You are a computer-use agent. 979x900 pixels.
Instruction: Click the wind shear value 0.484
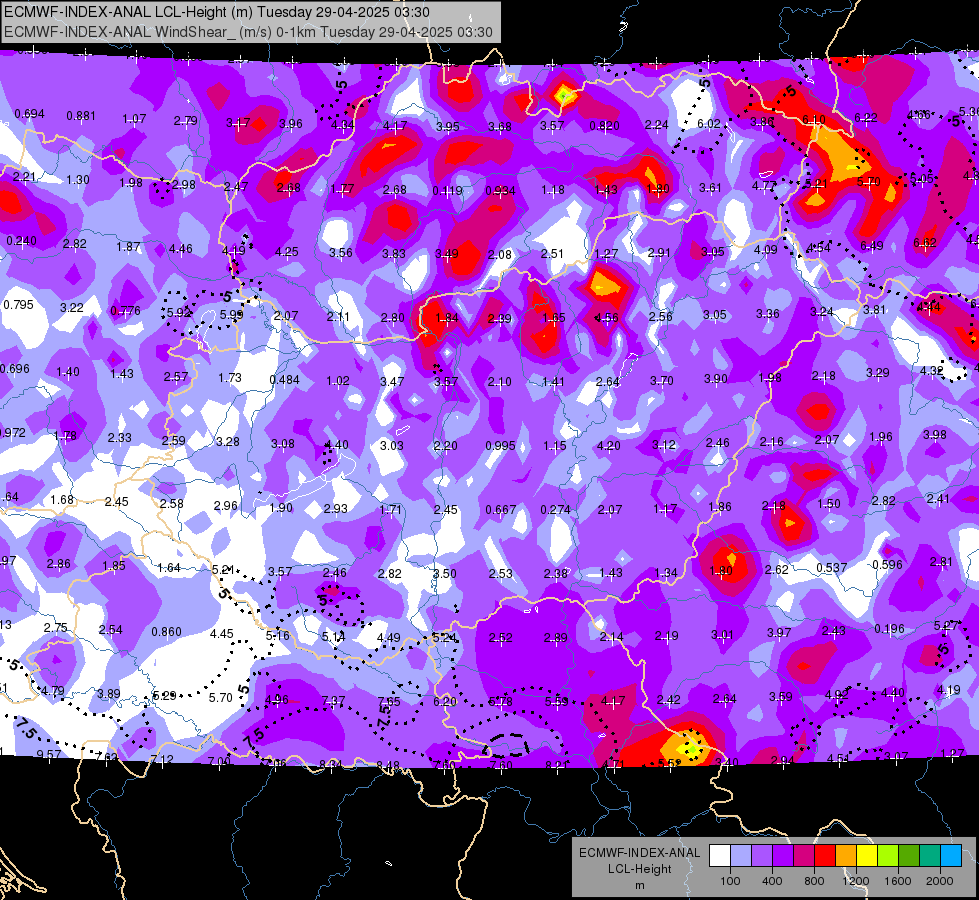[x=285, y=380]
